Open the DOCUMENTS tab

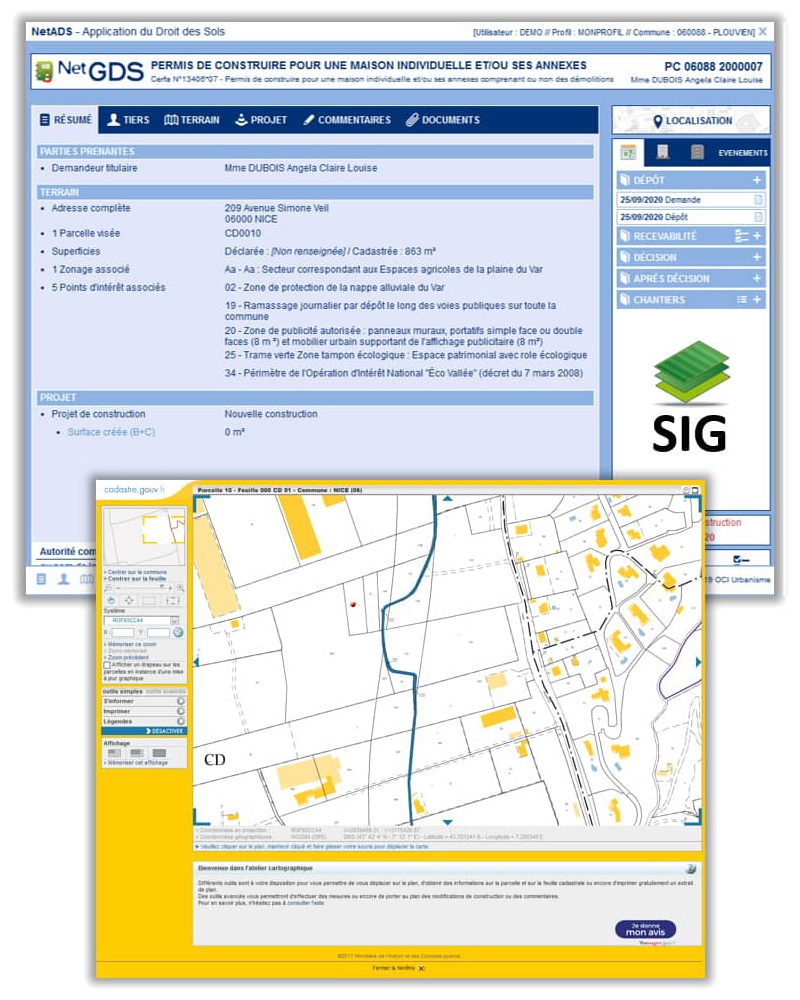tap(443, 120)
